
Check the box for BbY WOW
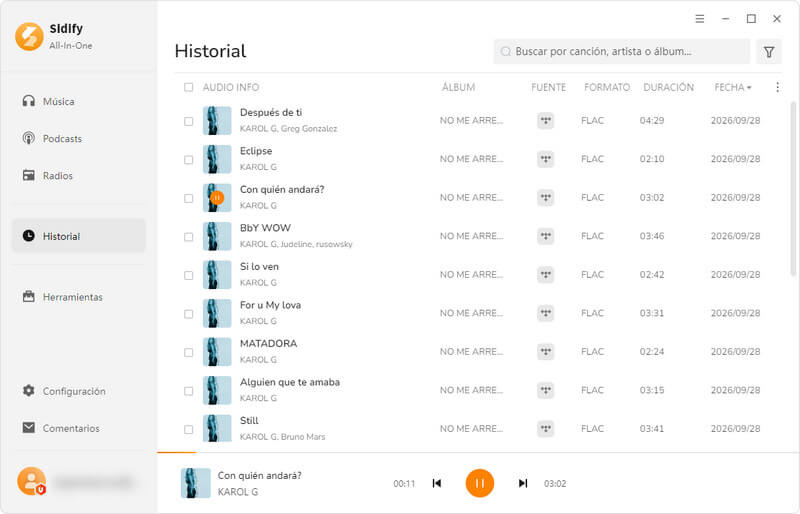[188, 237]
